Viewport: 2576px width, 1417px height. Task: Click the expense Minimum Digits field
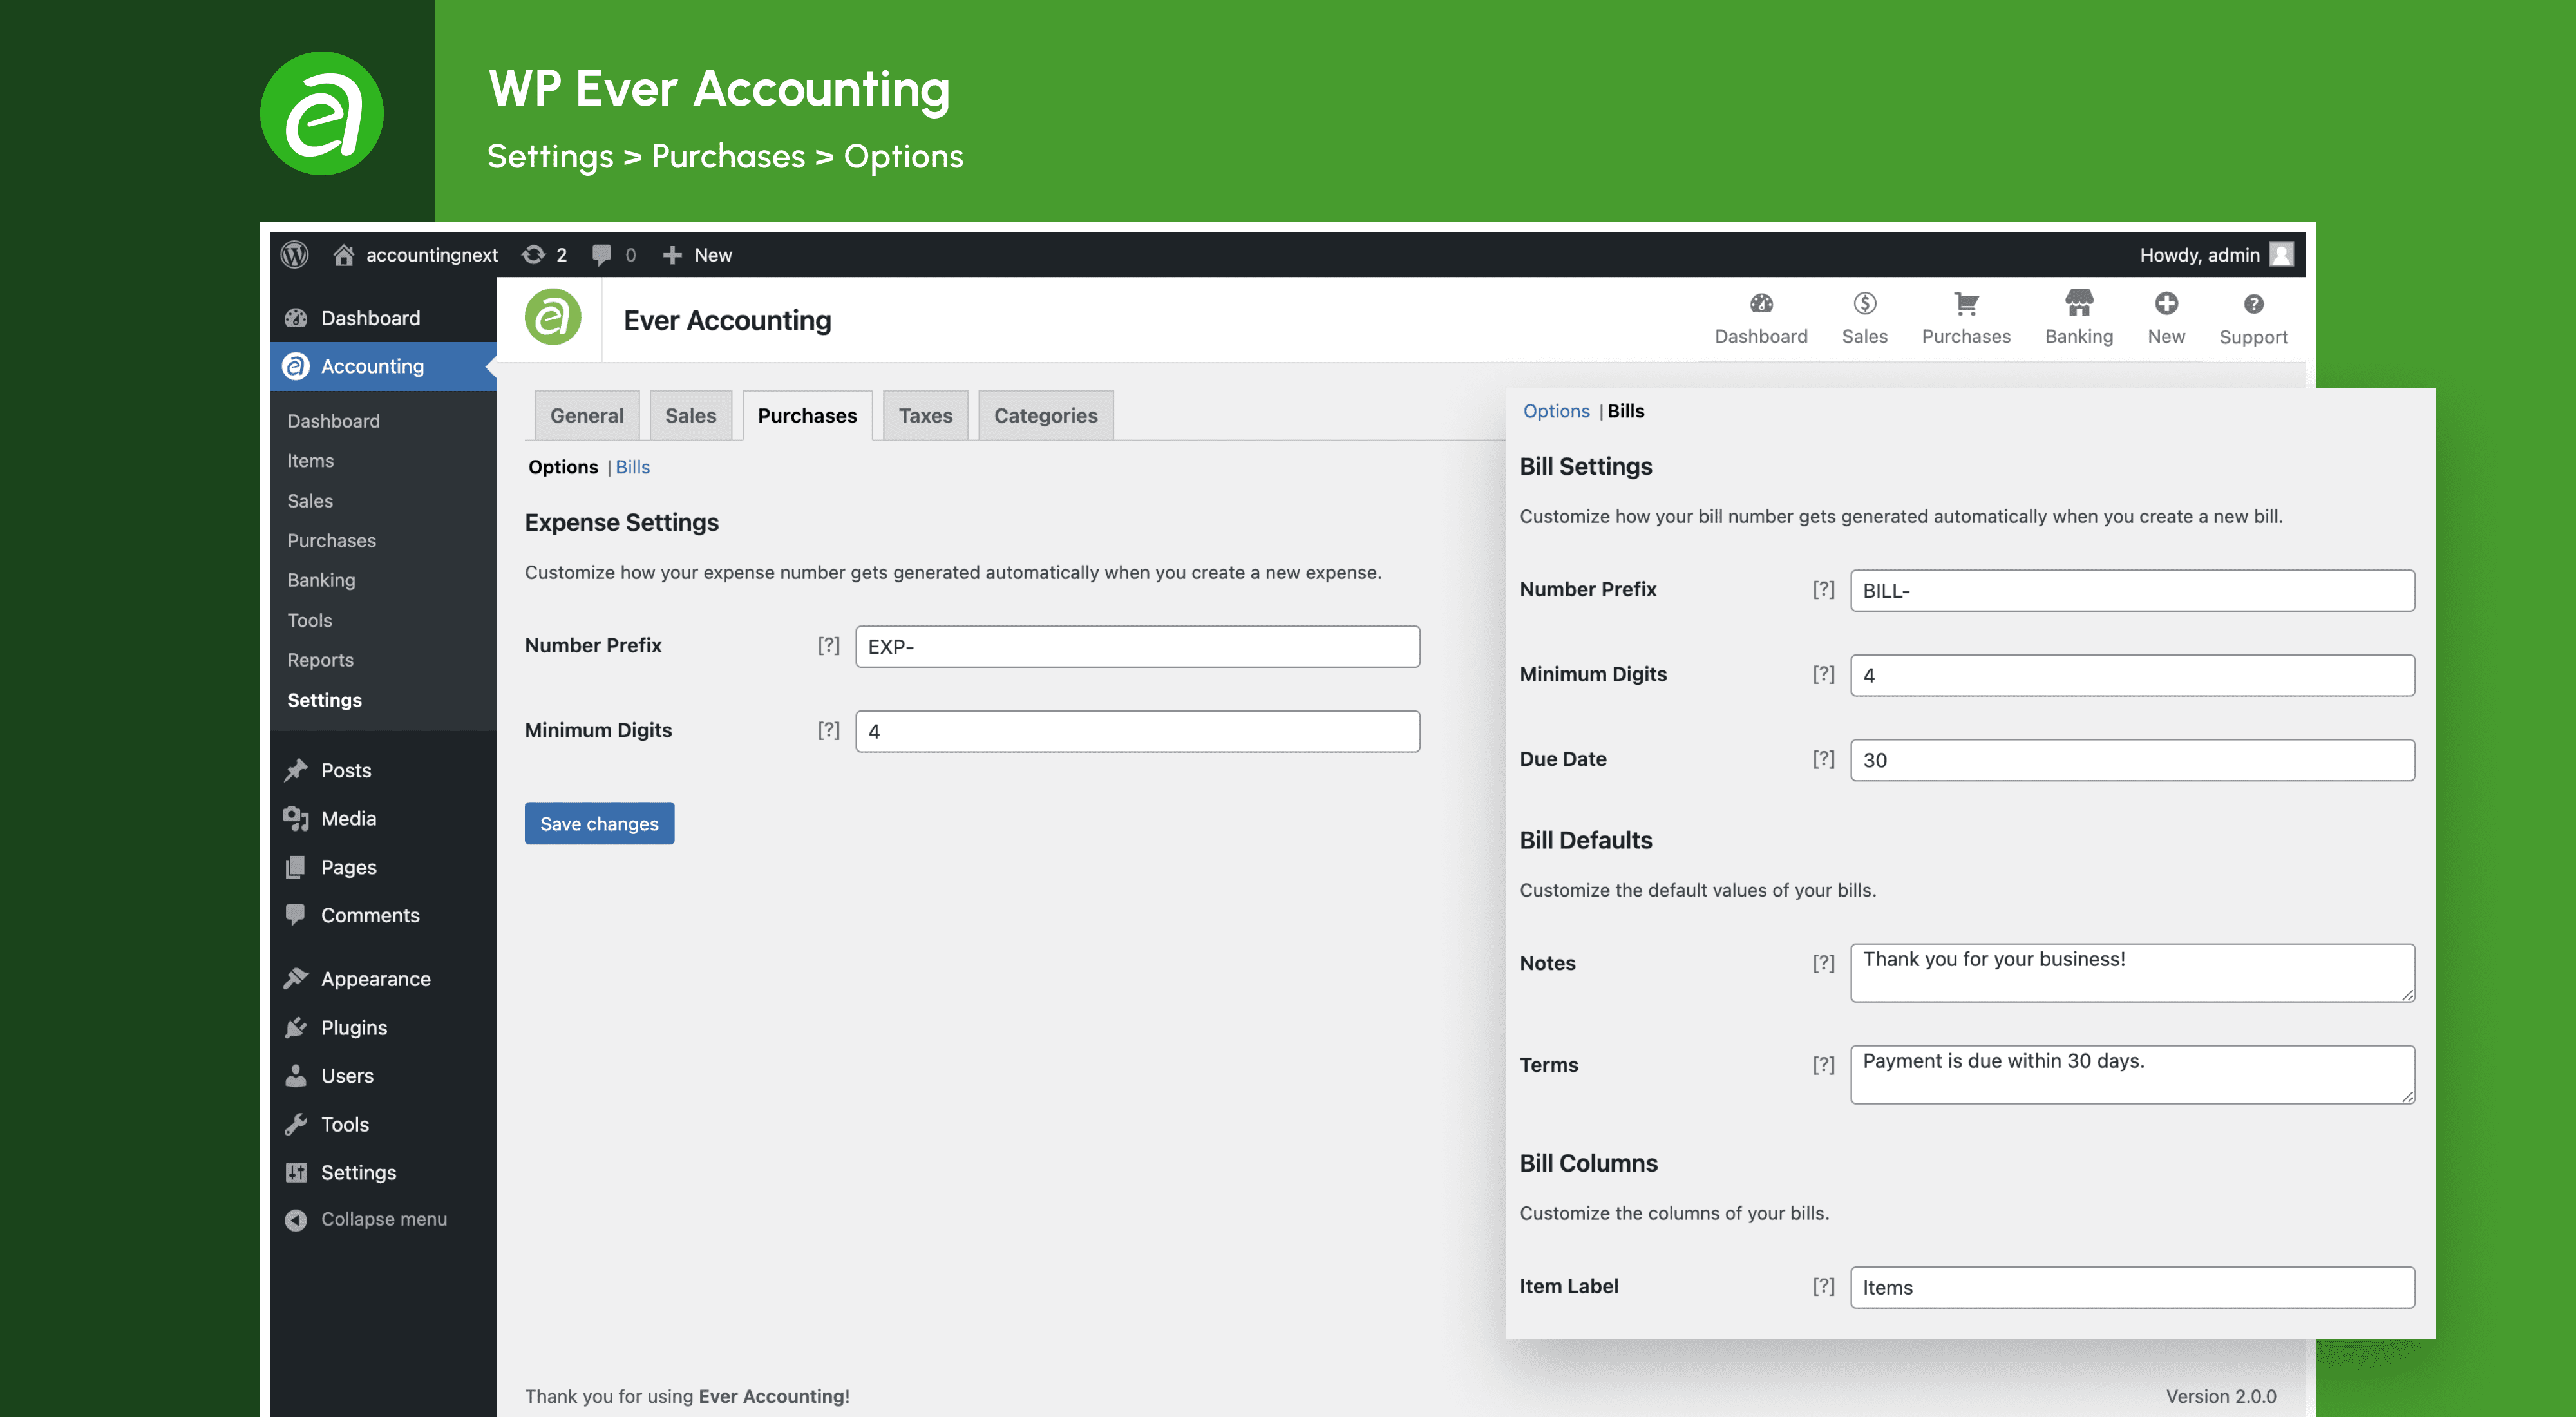pyautogui.click(x=1137, y=731)
